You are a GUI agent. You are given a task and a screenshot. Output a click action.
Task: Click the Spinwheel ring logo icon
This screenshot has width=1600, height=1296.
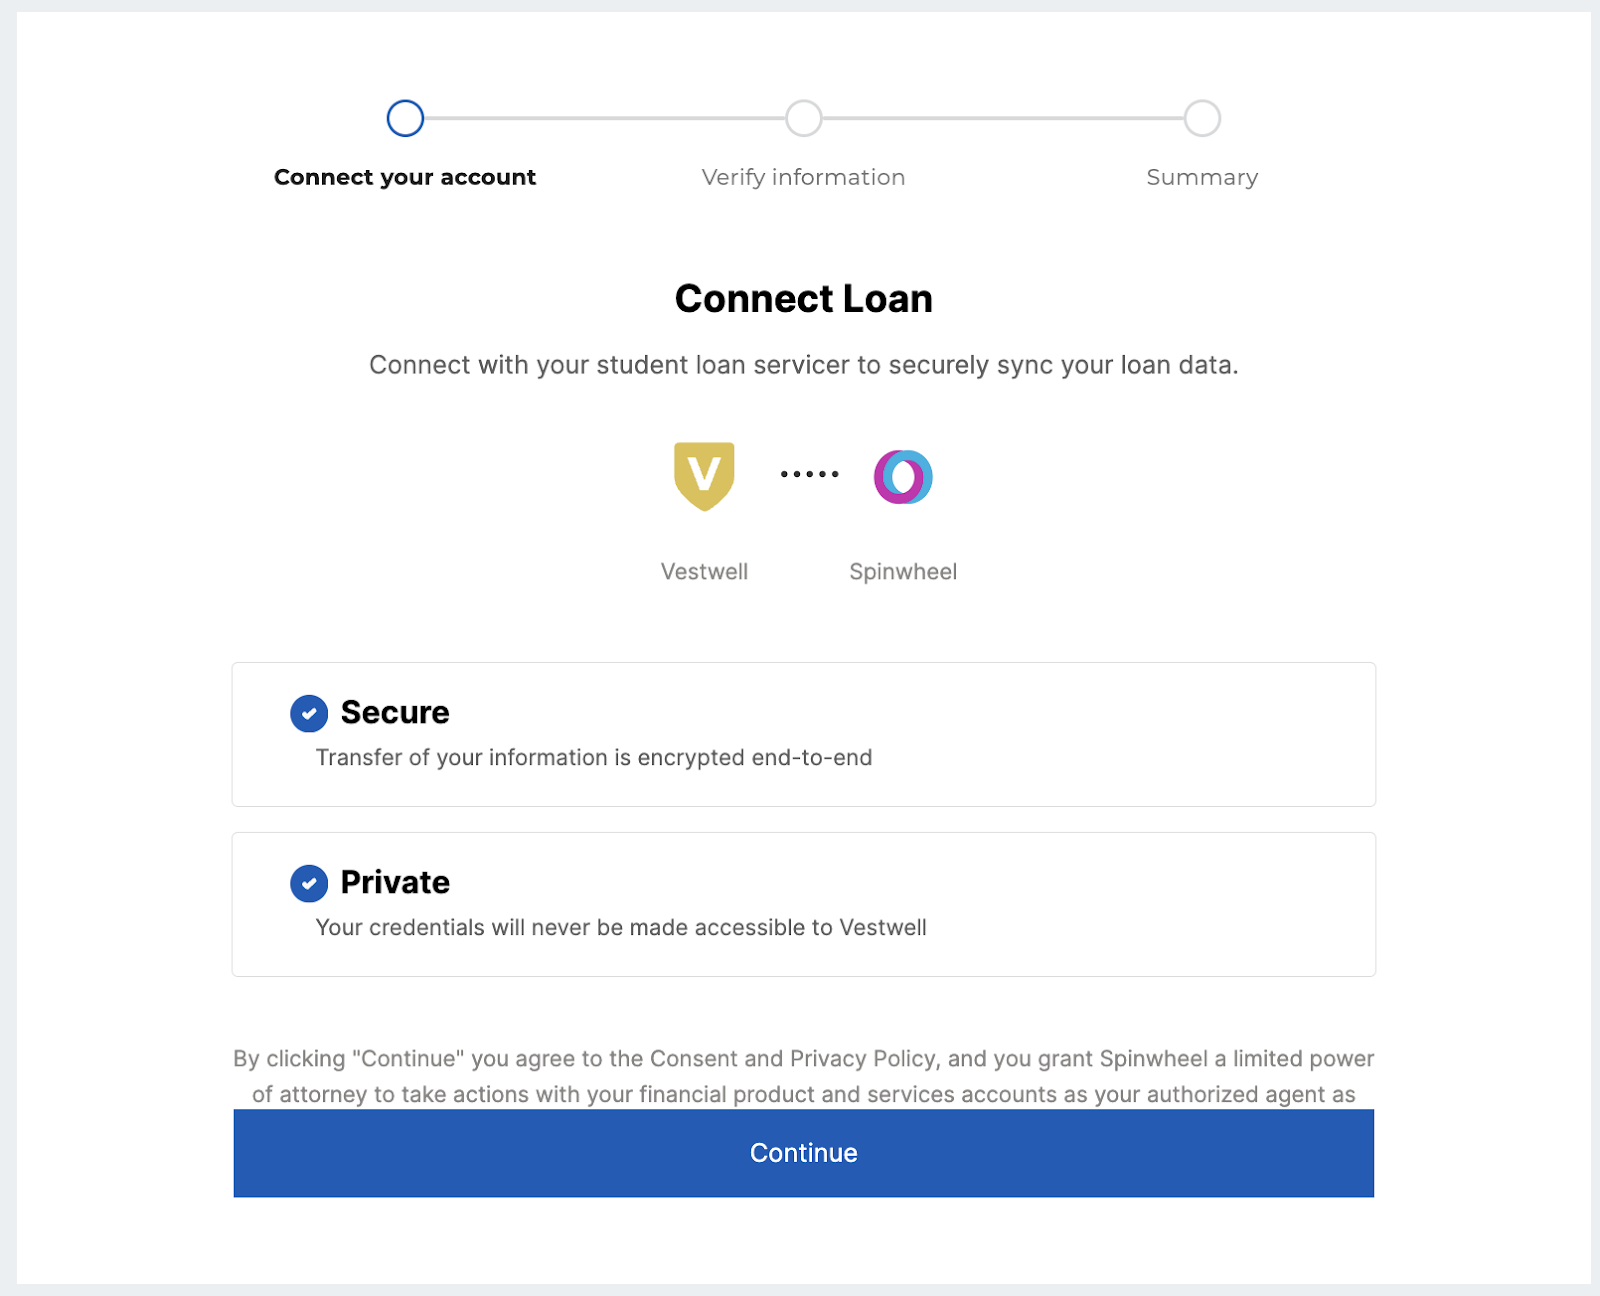(x=903, y=476)
